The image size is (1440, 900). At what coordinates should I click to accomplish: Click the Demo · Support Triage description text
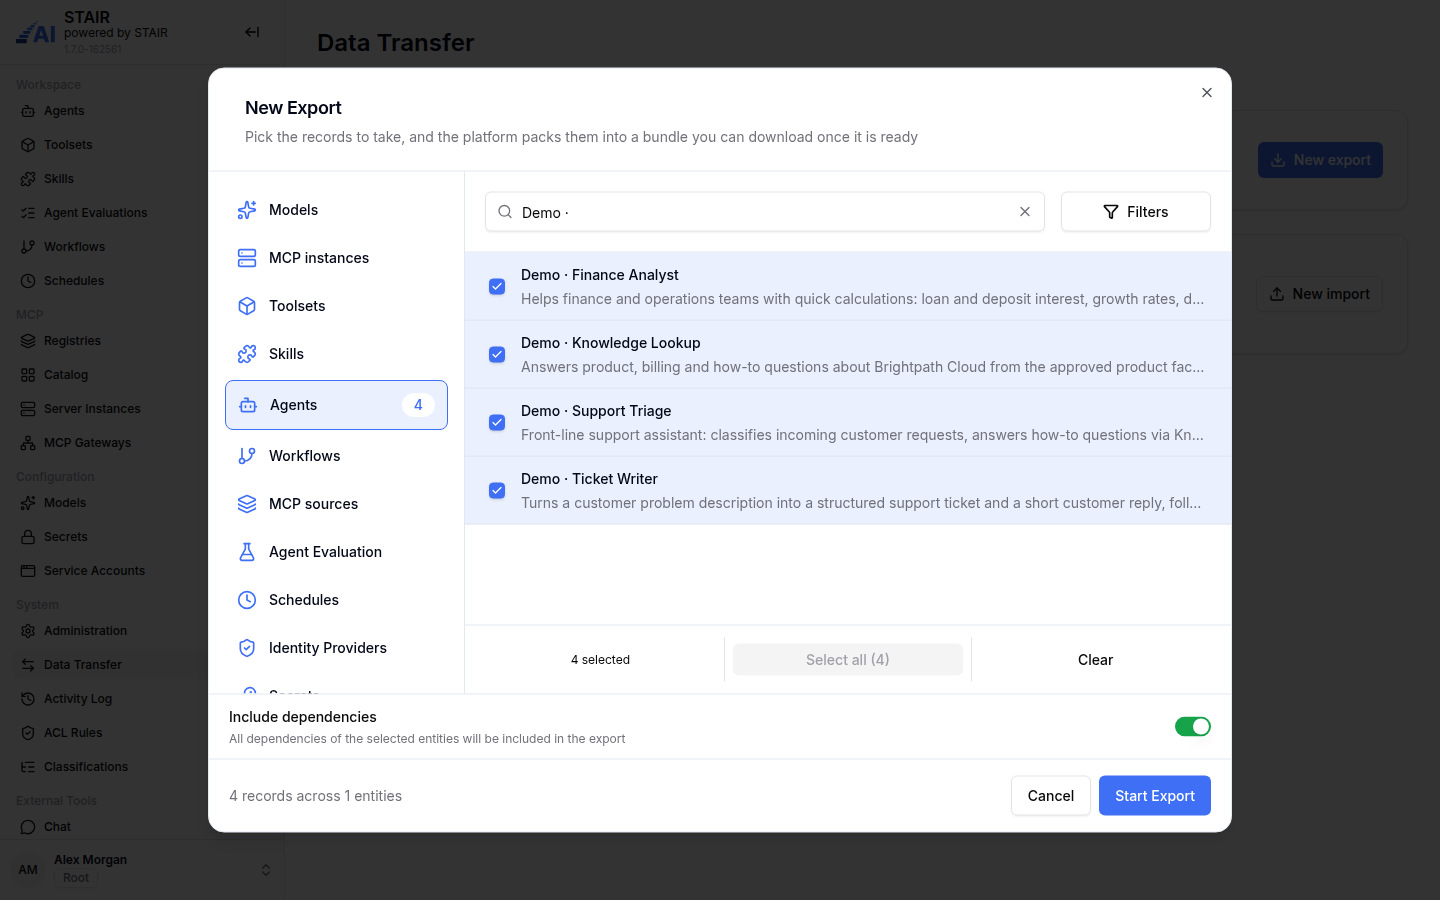(862, 435)
